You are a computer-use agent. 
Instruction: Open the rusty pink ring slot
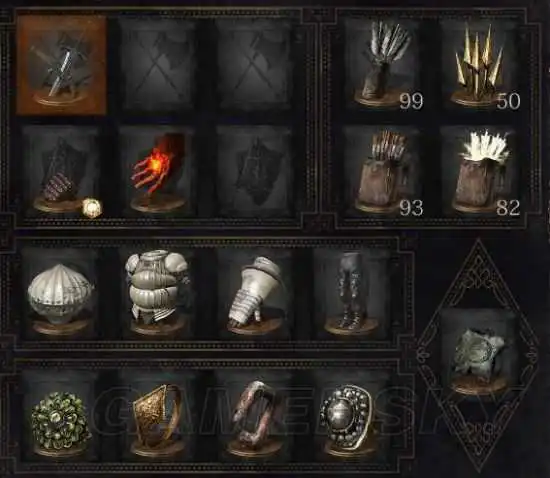point(254,416)
